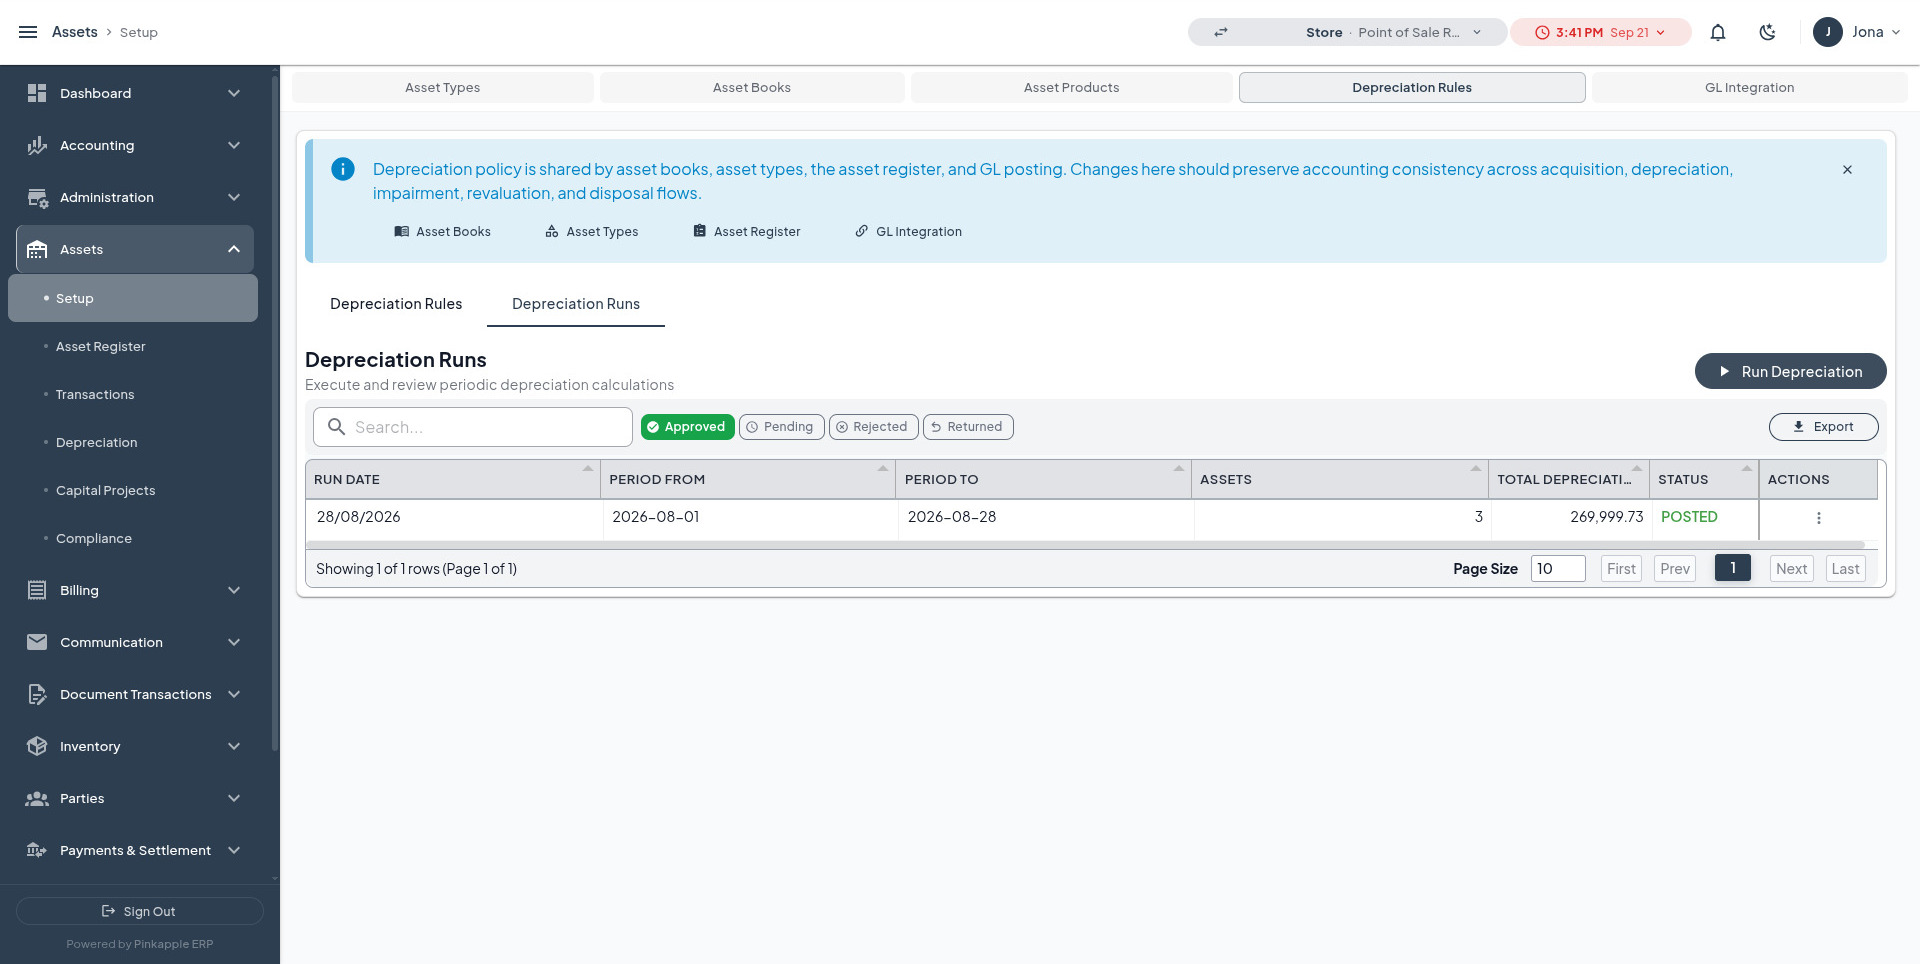Viewport: 1920px width, 964px height.
Task: Switch to GL Integration tab
Action: pos(1749,87)
